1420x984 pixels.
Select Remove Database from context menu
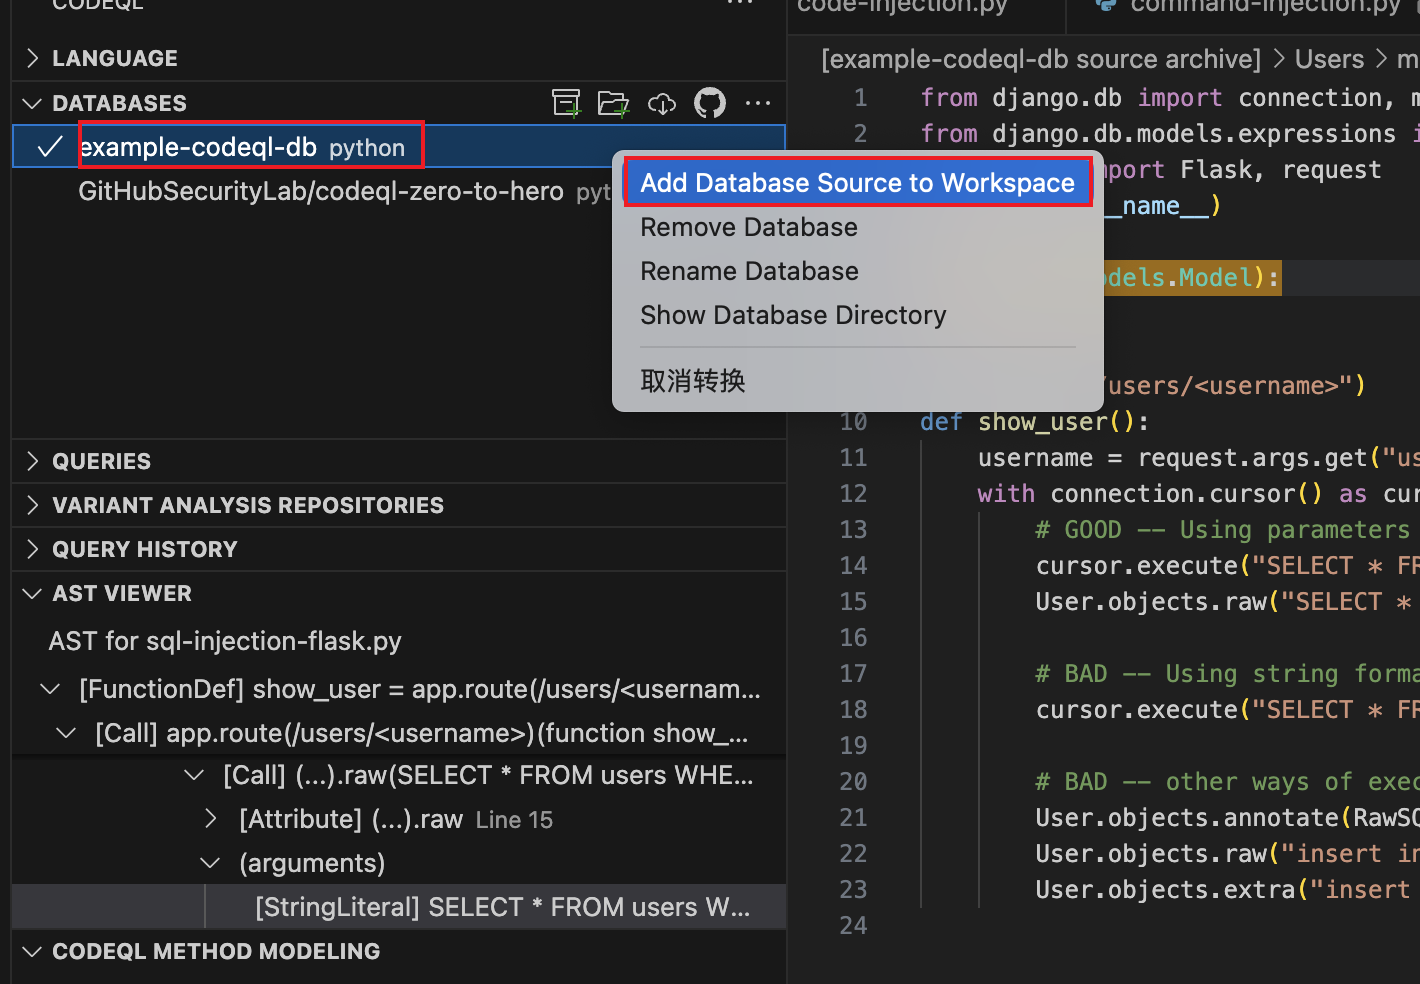click(x=749, y=227)
